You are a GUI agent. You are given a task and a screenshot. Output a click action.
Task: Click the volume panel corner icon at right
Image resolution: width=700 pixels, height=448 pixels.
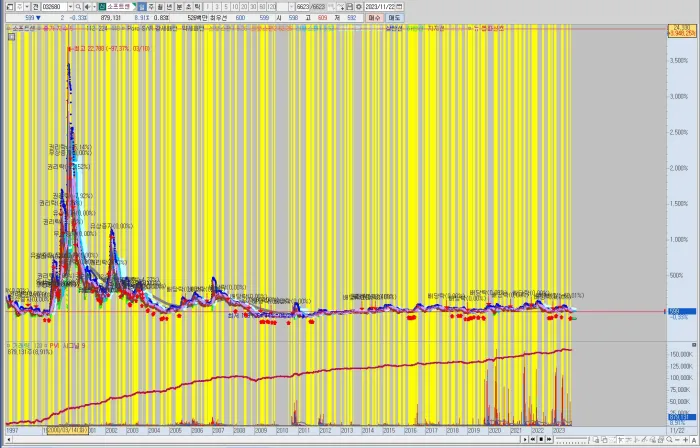pos(694,345)
